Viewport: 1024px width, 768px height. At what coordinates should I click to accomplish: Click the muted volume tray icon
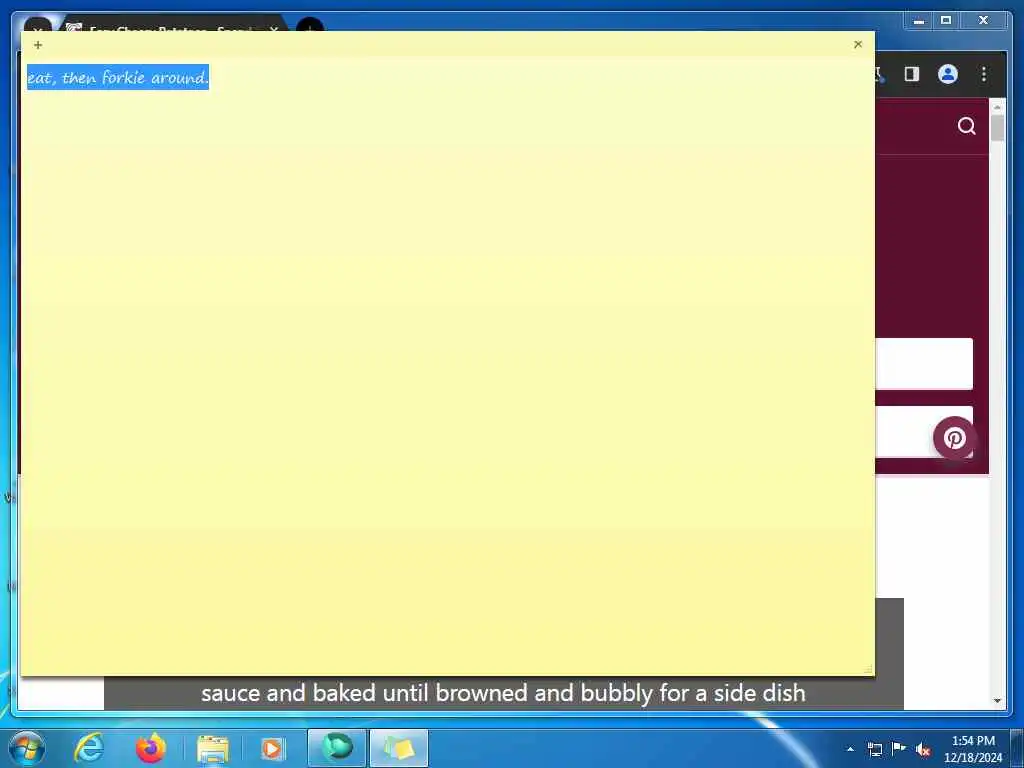tap(923, 749)
